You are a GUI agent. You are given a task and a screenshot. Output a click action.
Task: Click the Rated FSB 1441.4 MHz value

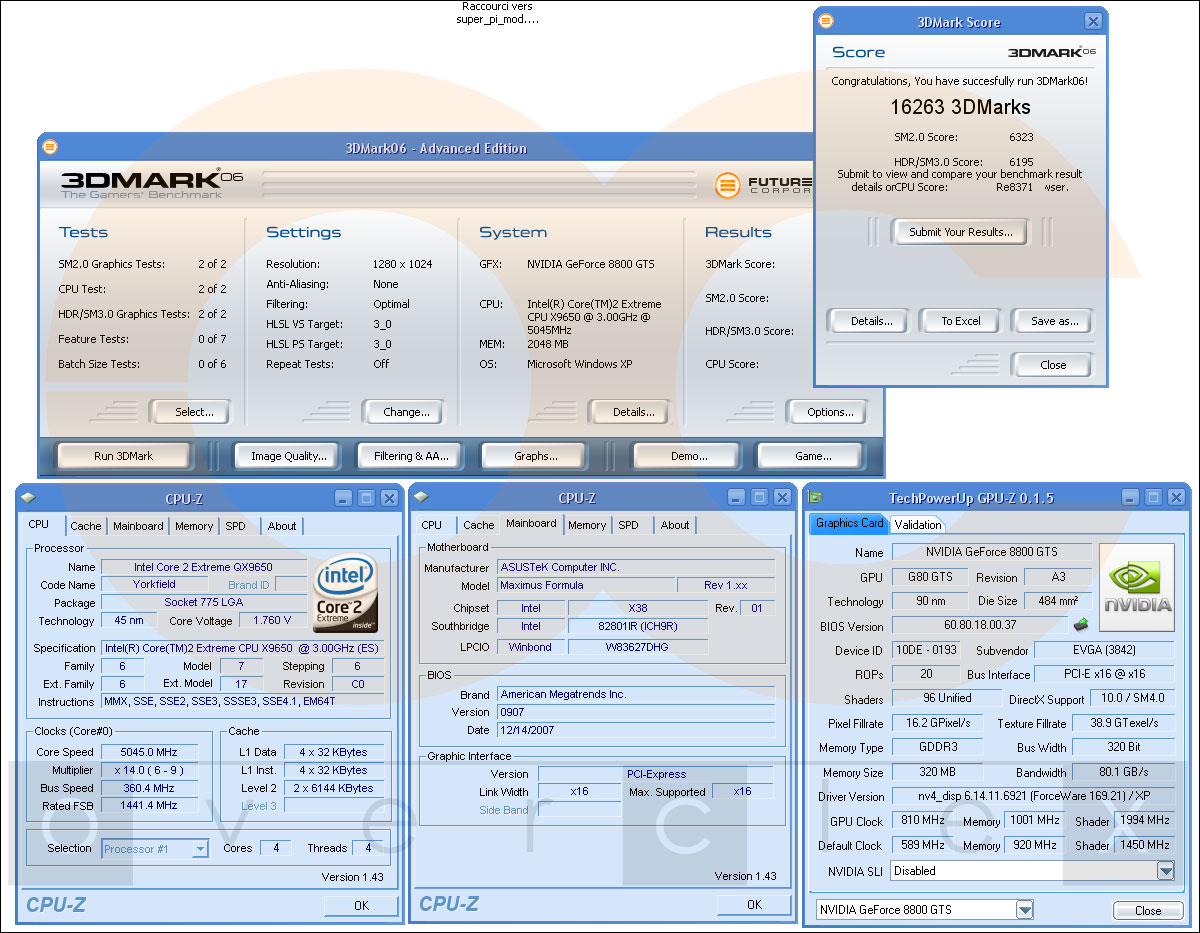[x=149, y=806]
